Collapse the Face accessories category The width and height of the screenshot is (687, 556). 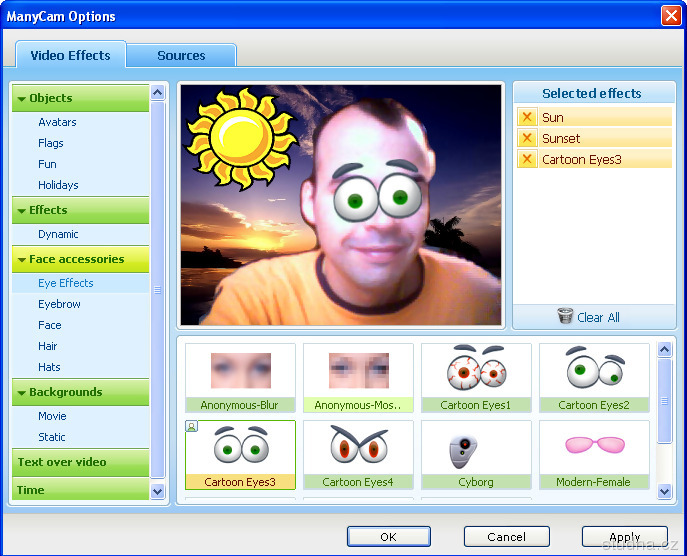(x=81, y=259)
